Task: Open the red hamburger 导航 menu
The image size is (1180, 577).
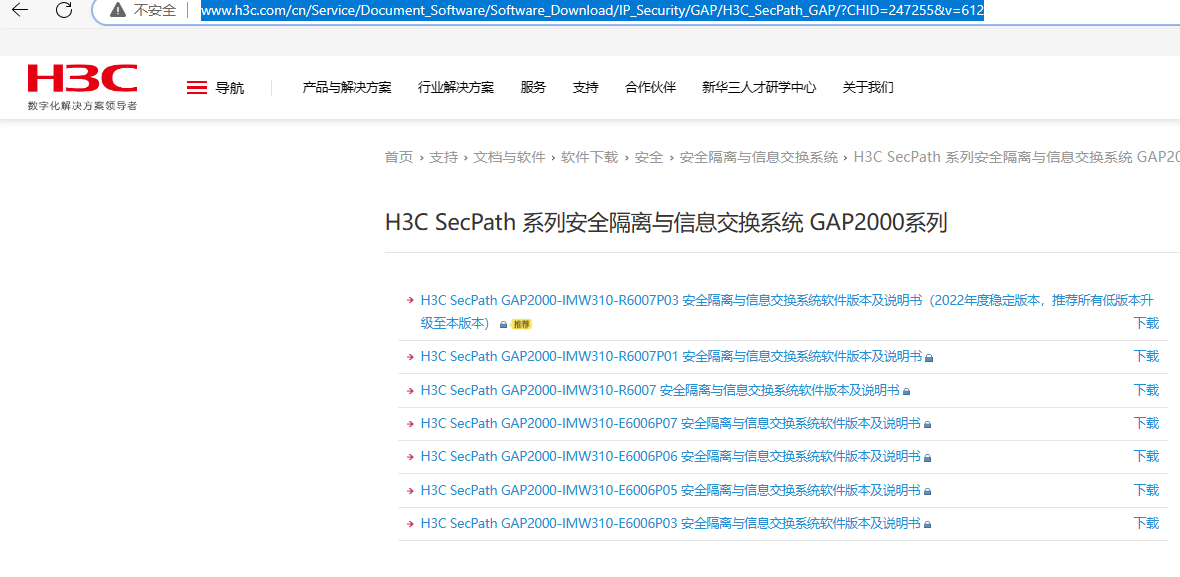Action: coord(215,88)
